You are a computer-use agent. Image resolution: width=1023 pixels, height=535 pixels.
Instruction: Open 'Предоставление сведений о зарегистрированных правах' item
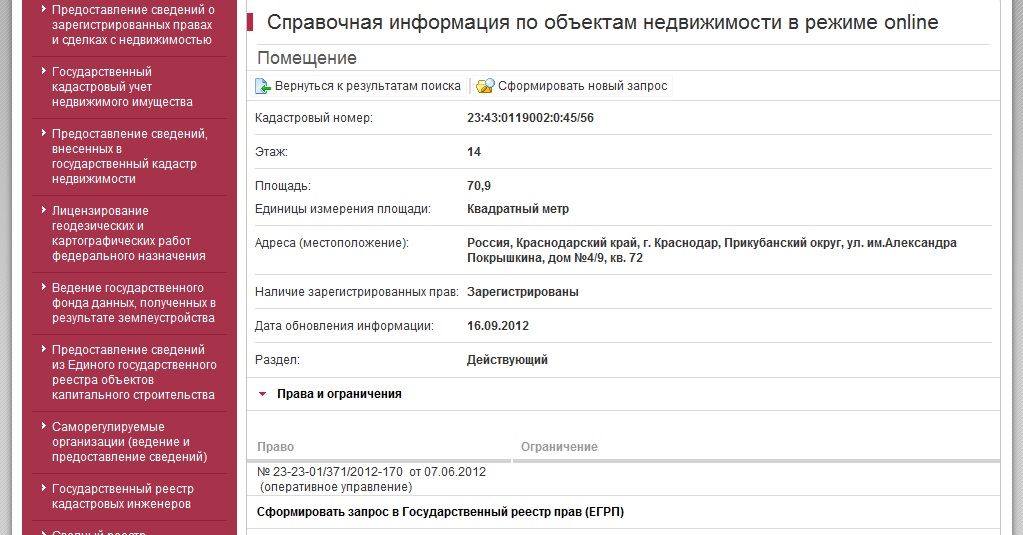pos(133,25)
